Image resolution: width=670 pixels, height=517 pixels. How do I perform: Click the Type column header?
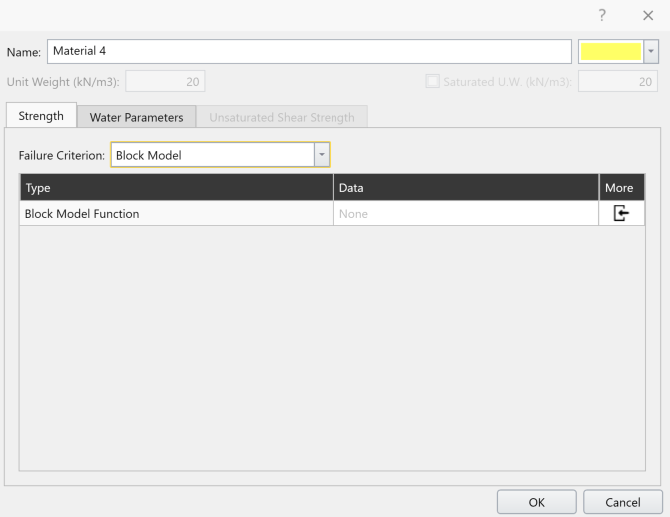[x=176, y=188]
